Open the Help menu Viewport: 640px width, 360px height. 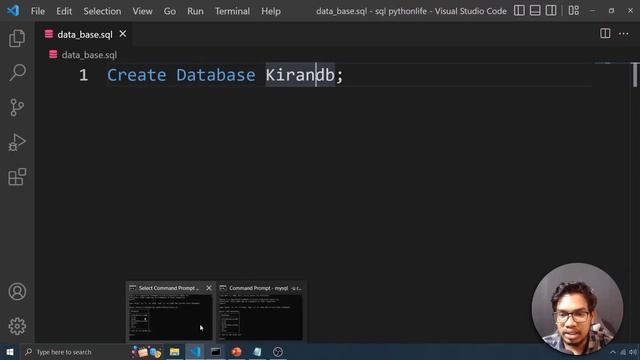271,11
